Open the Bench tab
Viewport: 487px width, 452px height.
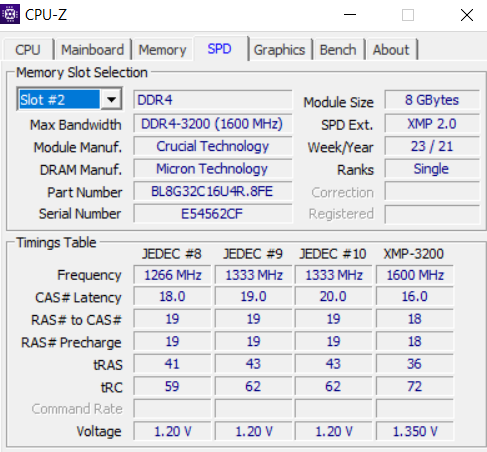[338, 50]
